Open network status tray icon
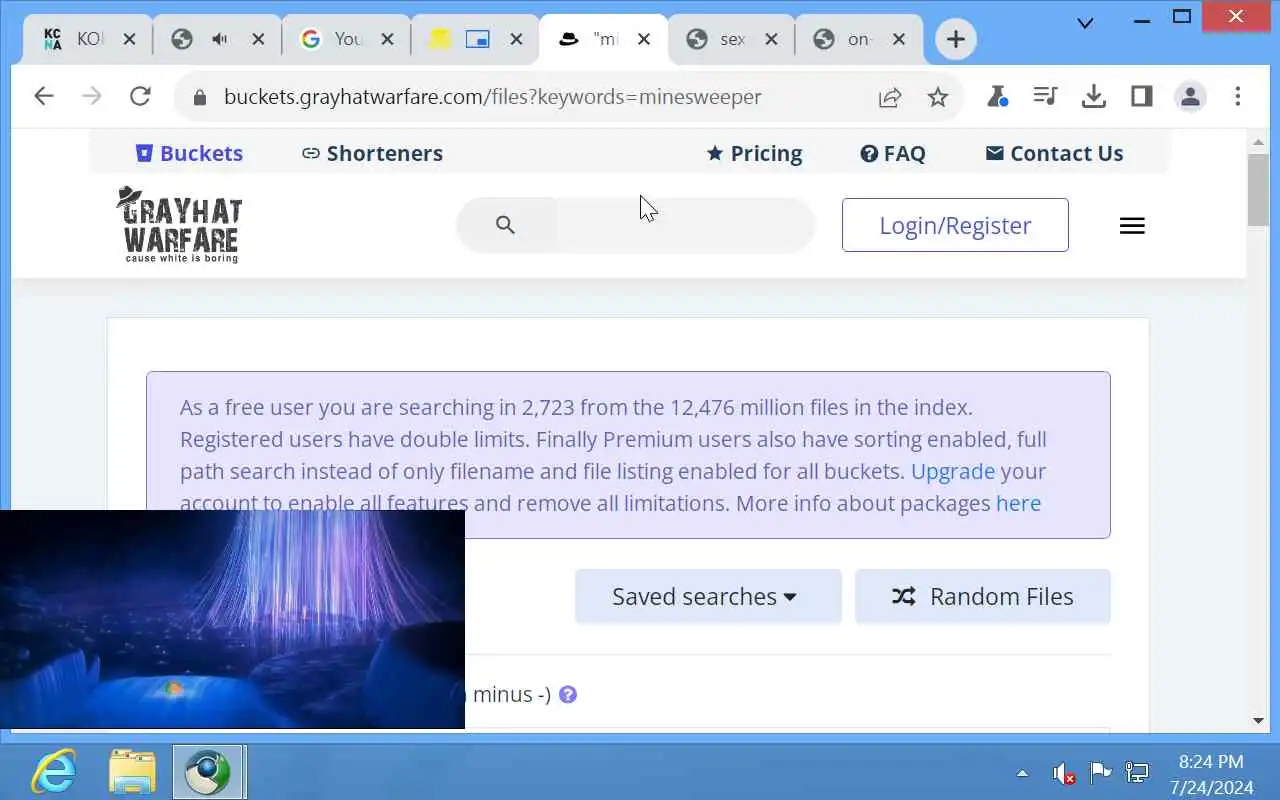This screenshot has width=1280, height=800. [x=1137, y=772]
